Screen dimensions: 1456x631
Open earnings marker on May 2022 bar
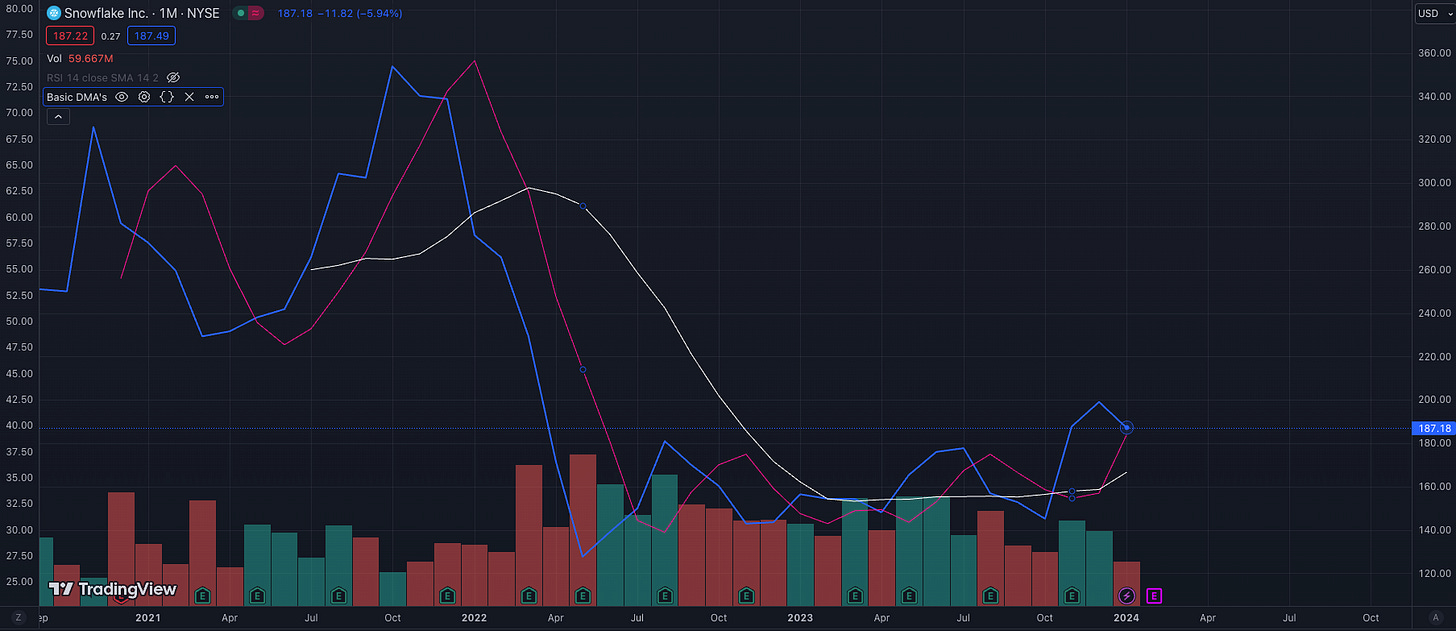coord(583,596)
